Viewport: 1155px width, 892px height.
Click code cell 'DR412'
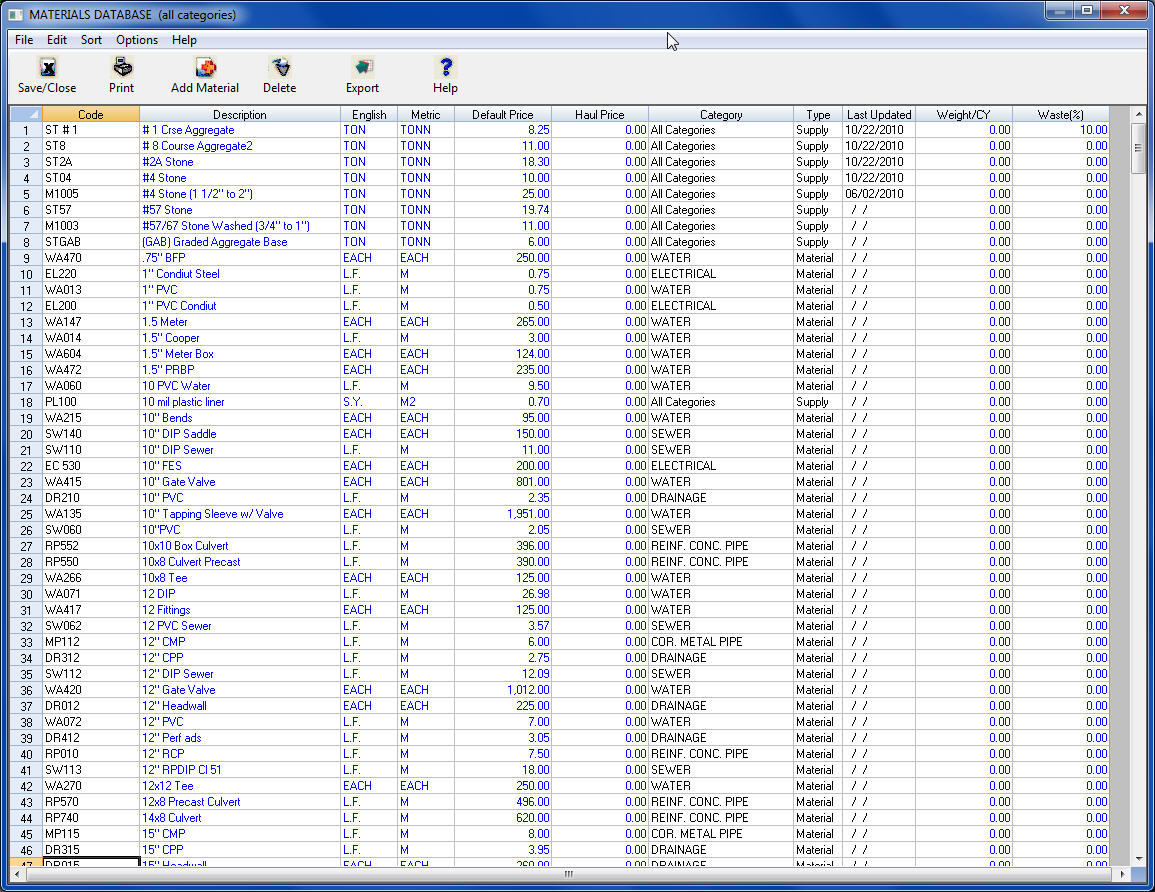coord(91,738)
